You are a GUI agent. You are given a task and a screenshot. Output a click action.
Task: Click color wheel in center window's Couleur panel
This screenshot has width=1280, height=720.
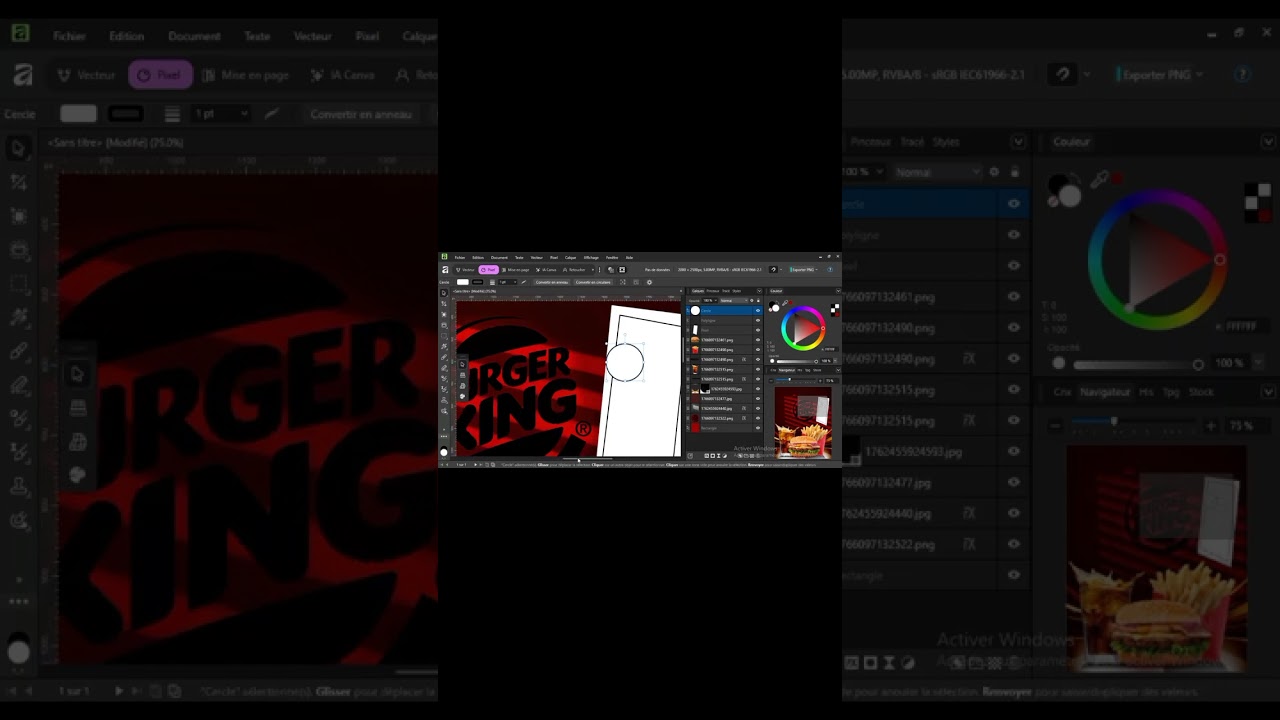click(803, 328)
